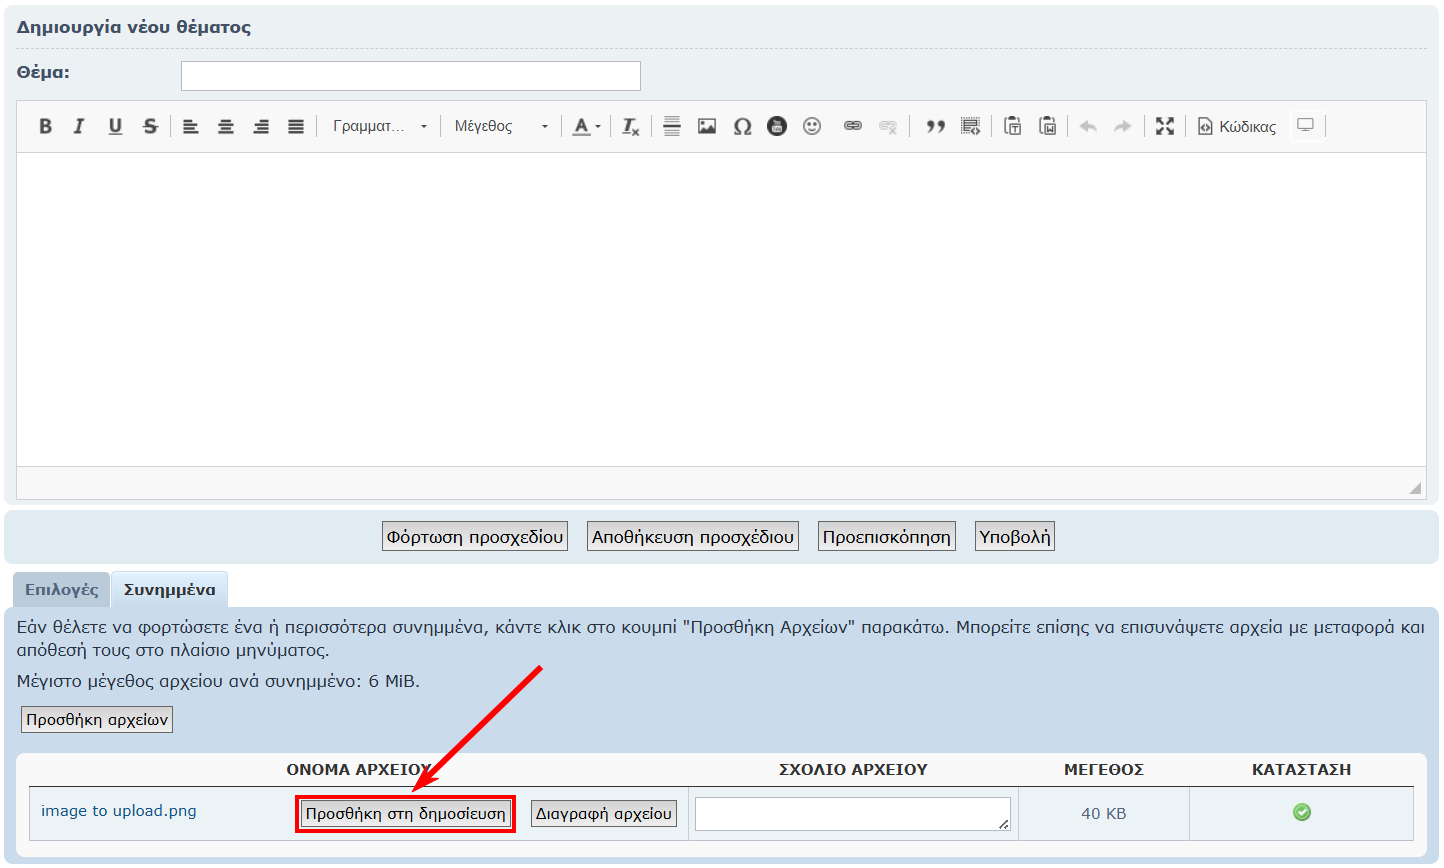Image resolution: width=1444 pixels, height=868 pixels.
Task: Select the Συνημμένα tab
Action: [170, 589]
